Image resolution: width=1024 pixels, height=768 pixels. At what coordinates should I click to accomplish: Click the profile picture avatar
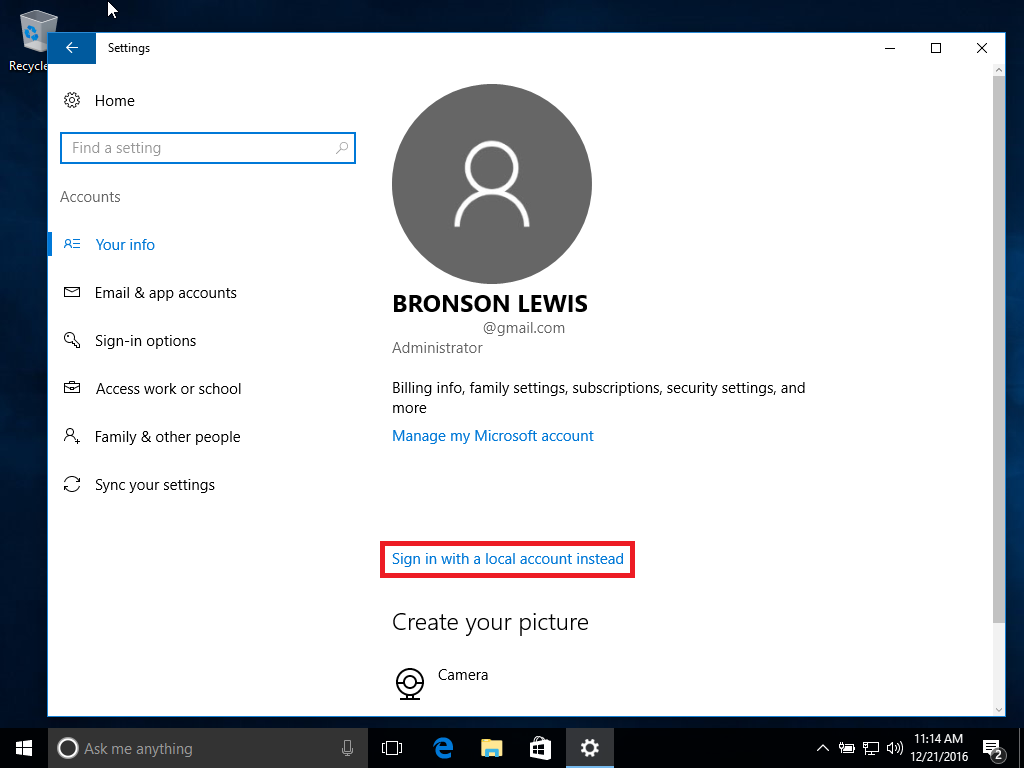(492, 184)
